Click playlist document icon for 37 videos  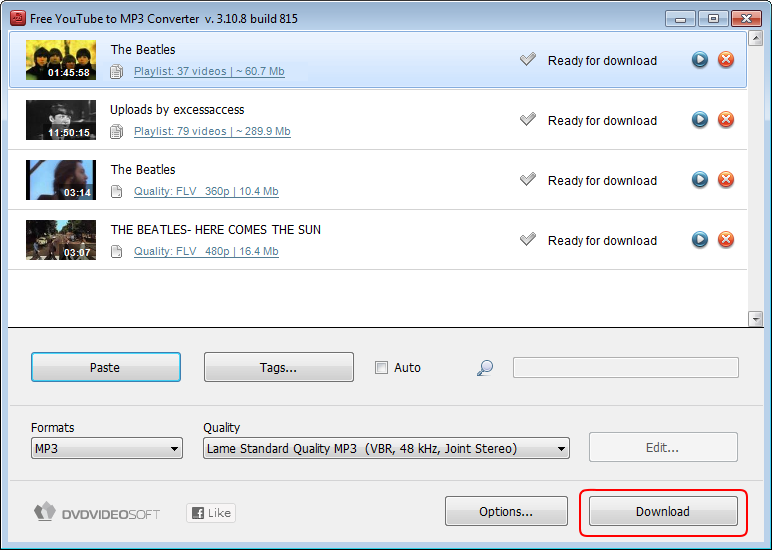(x=117, y=72)
